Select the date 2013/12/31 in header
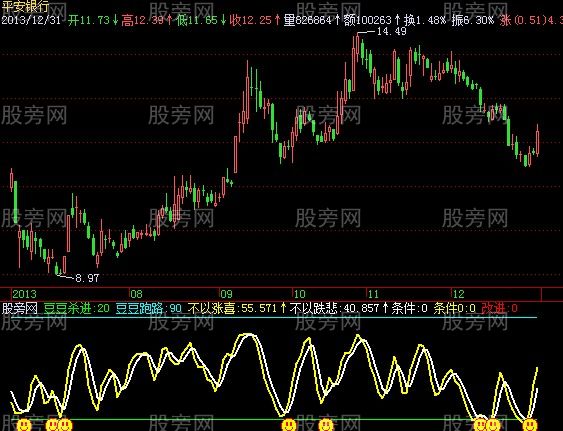563x431 pixels. point(31,20)
